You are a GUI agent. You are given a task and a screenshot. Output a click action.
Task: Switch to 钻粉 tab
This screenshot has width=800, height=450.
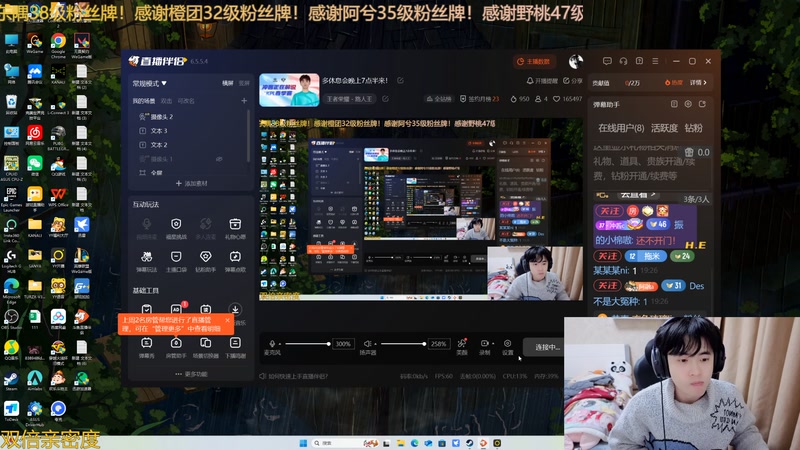tap(693, 128)
